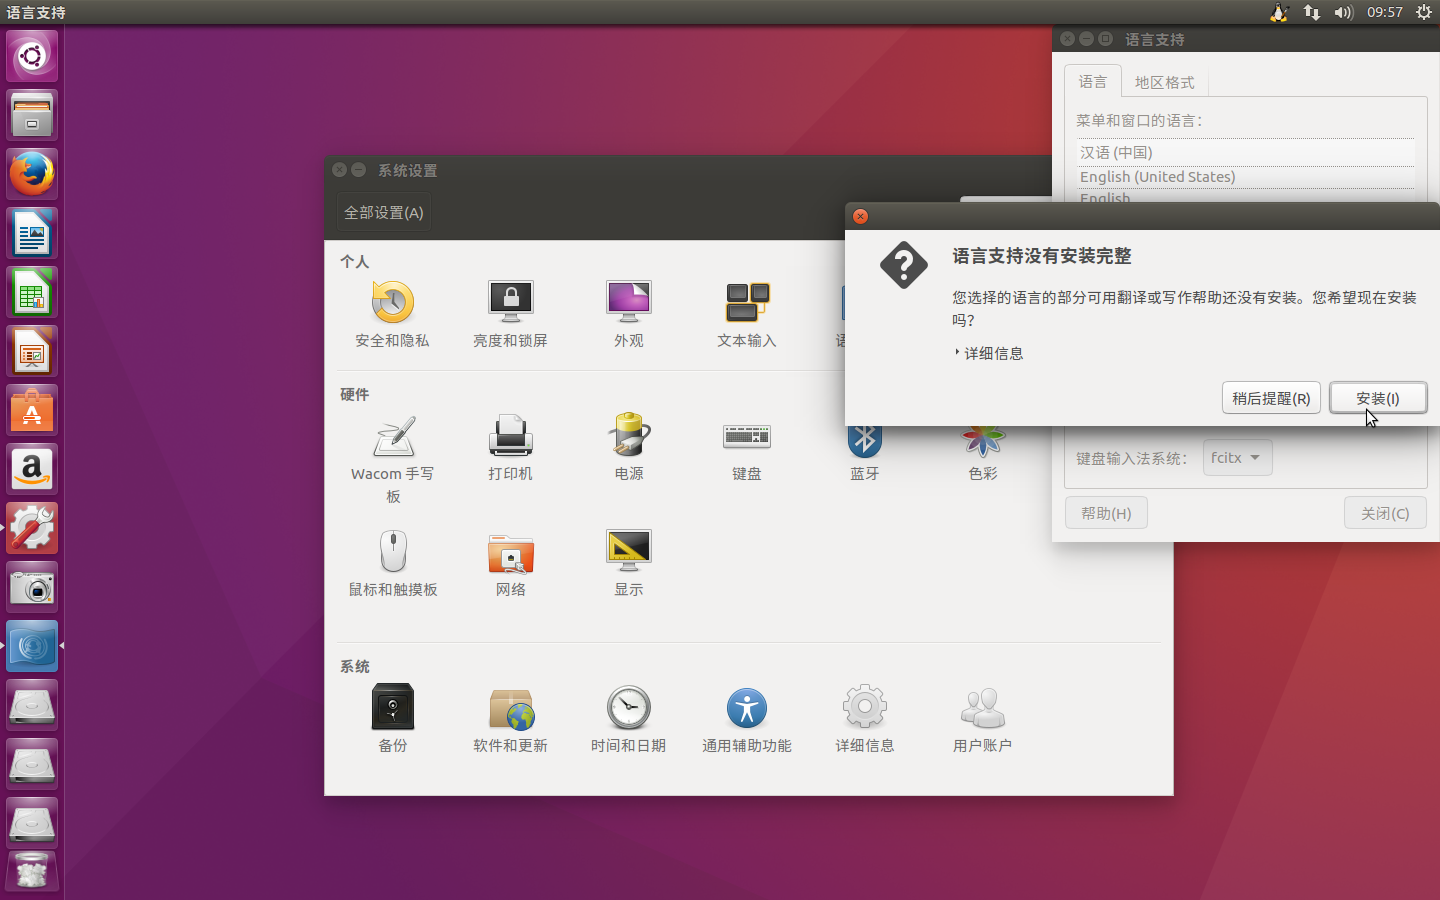
Task: Switch to the 地区格式 tab
Action: tap(1164, 82)
